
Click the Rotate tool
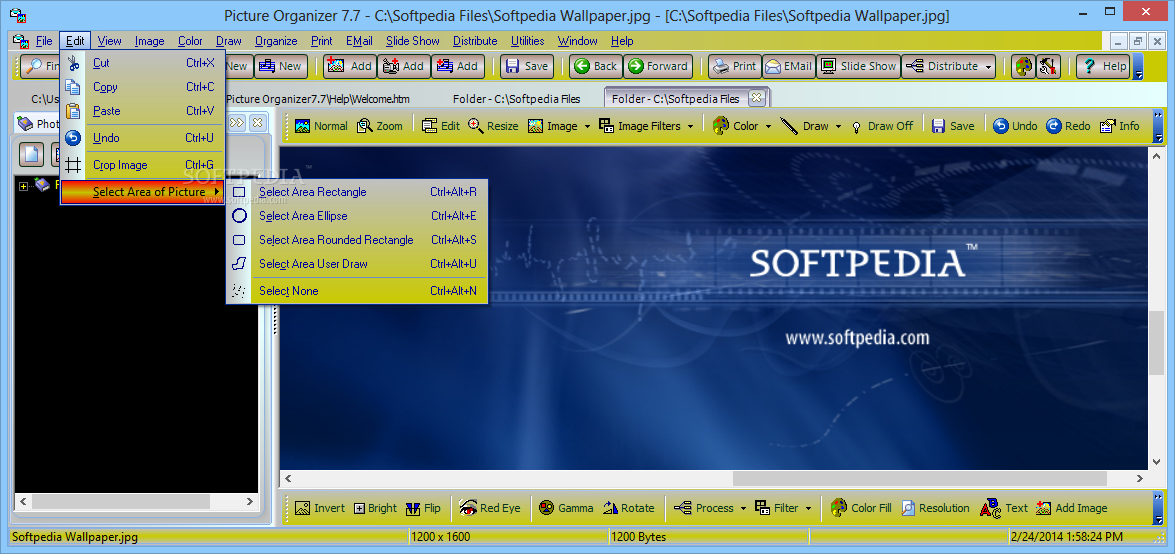coord(629,508)
